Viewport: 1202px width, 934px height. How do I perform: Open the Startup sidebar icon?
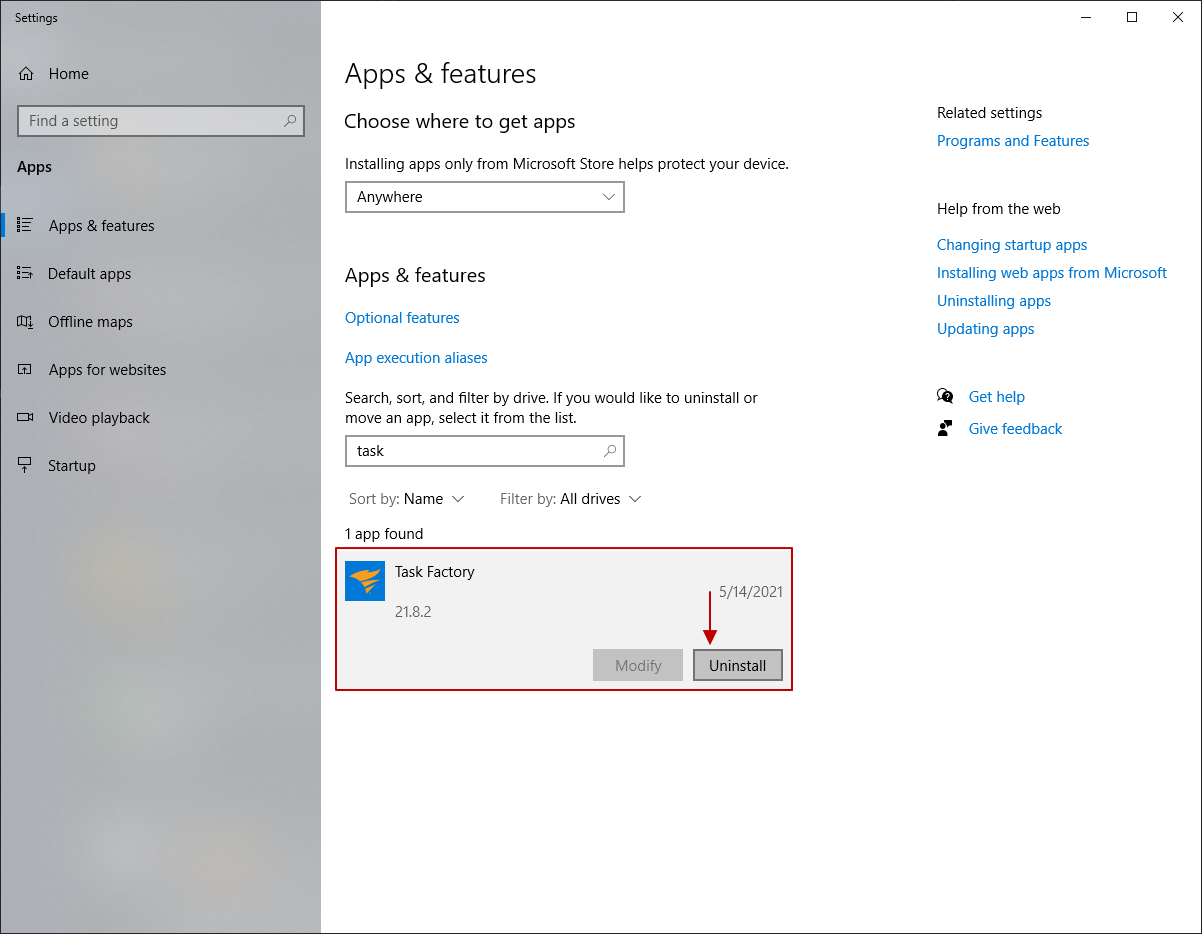click(x=28, y=465)
